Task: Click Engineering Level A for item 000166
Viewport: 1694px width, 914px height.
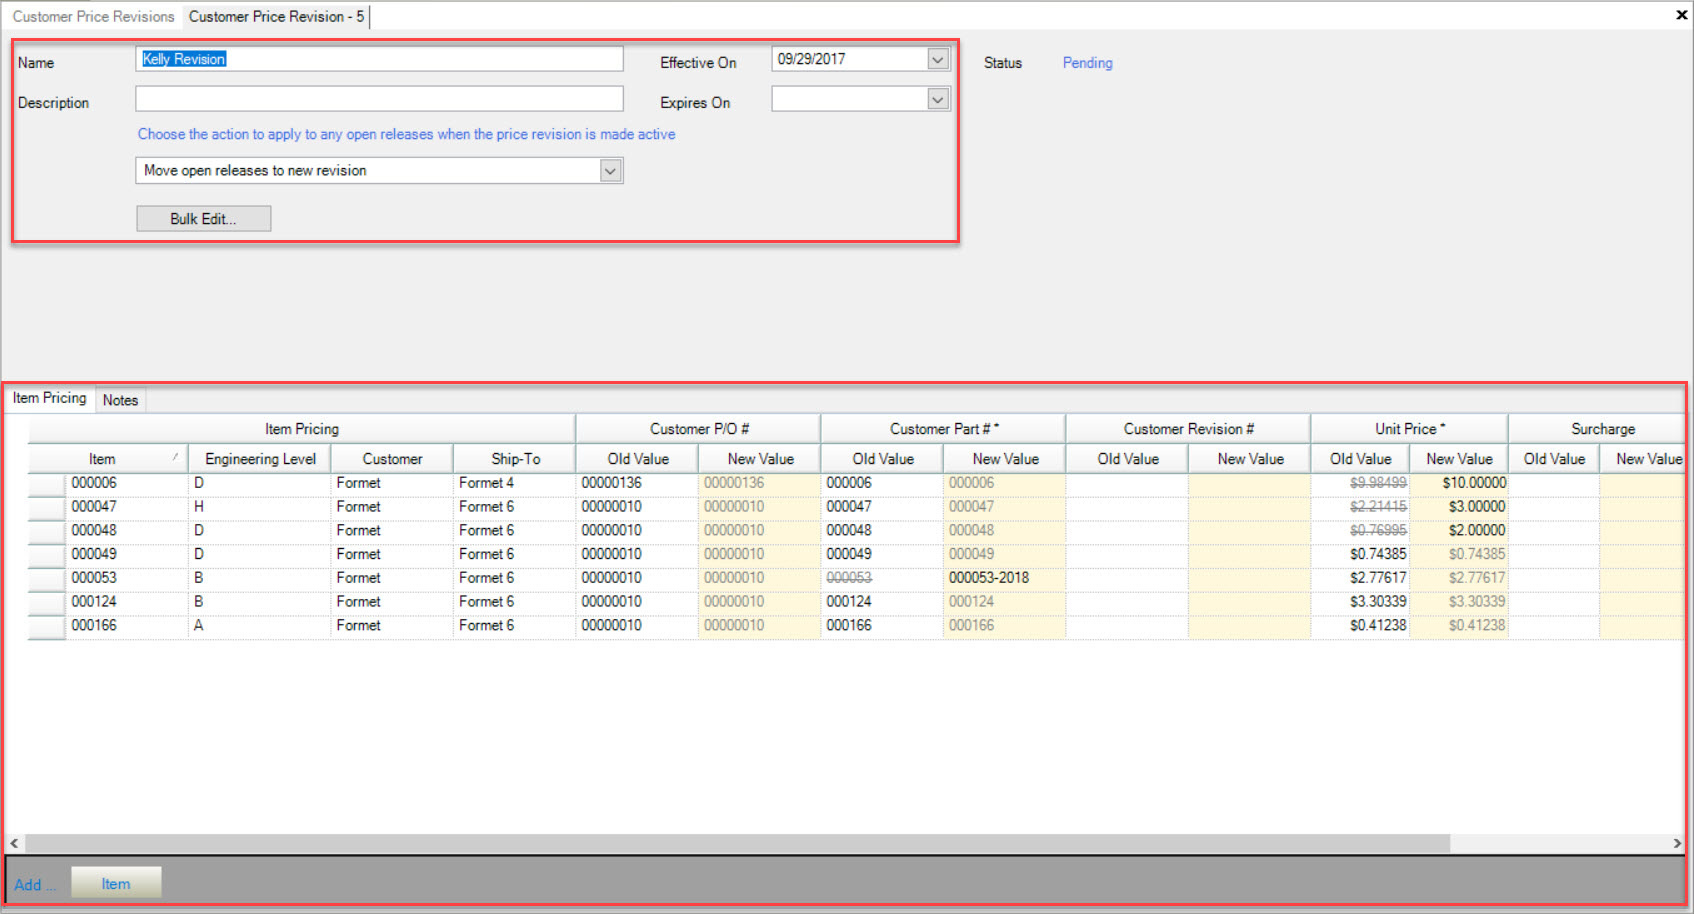Action: coord(260,626)
